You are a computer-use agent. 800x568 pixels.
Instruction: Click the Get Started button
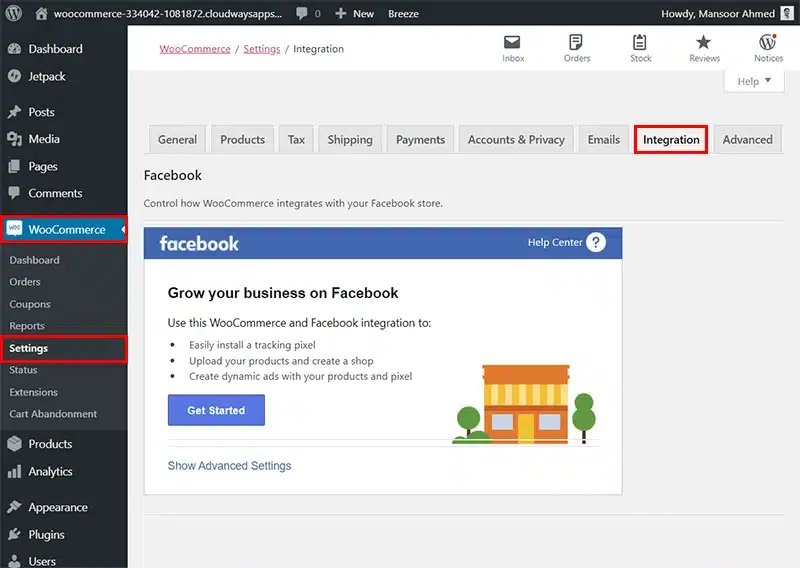(x=216, y=410)
